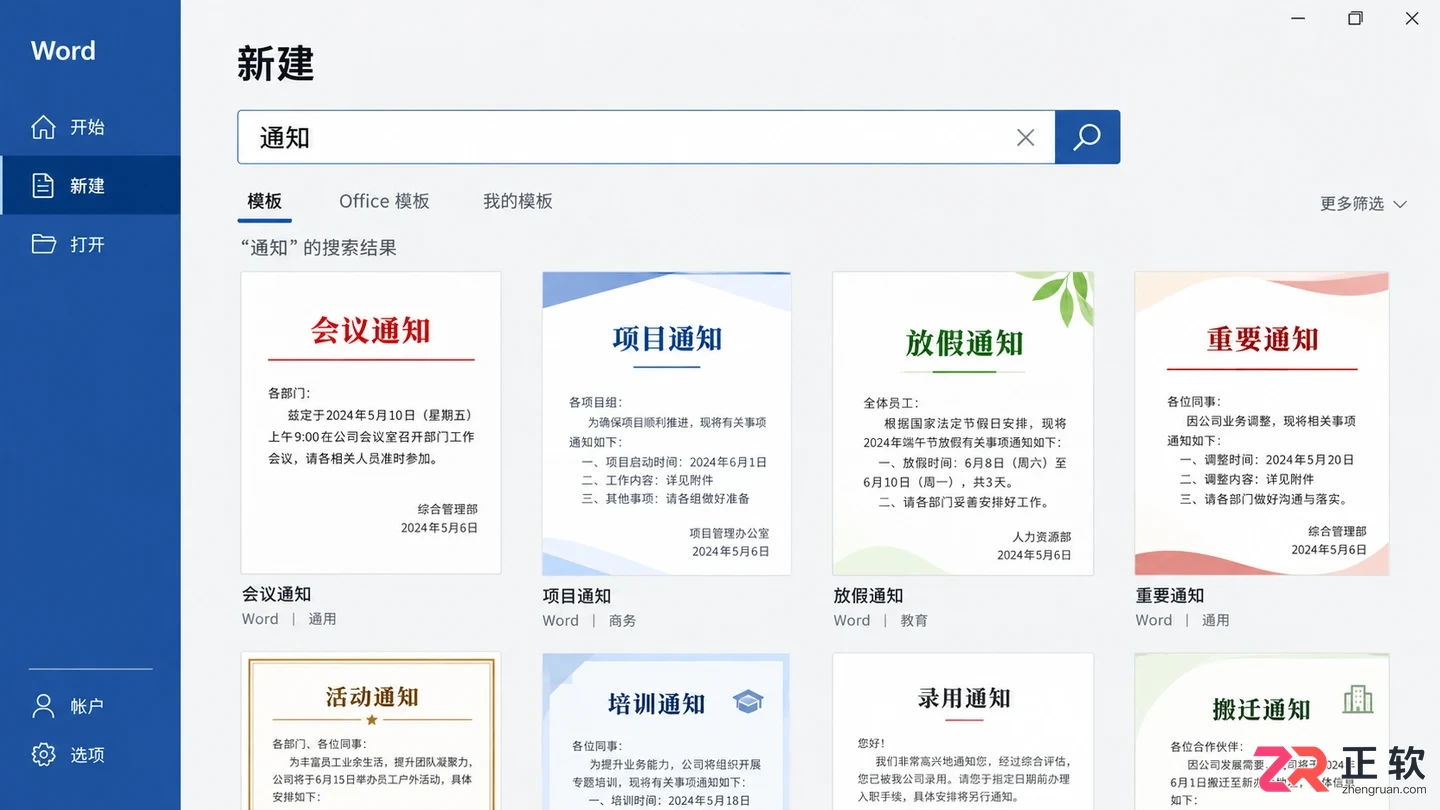
Task: Click the 商务 category label under 项目通知
Action: click(622, 621)
